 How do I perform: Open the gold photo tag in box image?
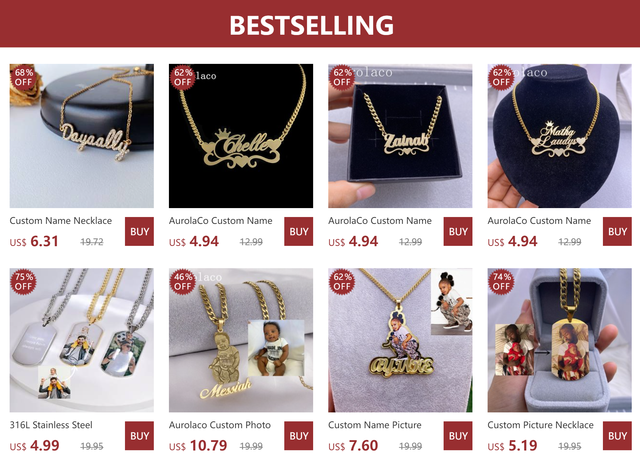click(559, 340)
